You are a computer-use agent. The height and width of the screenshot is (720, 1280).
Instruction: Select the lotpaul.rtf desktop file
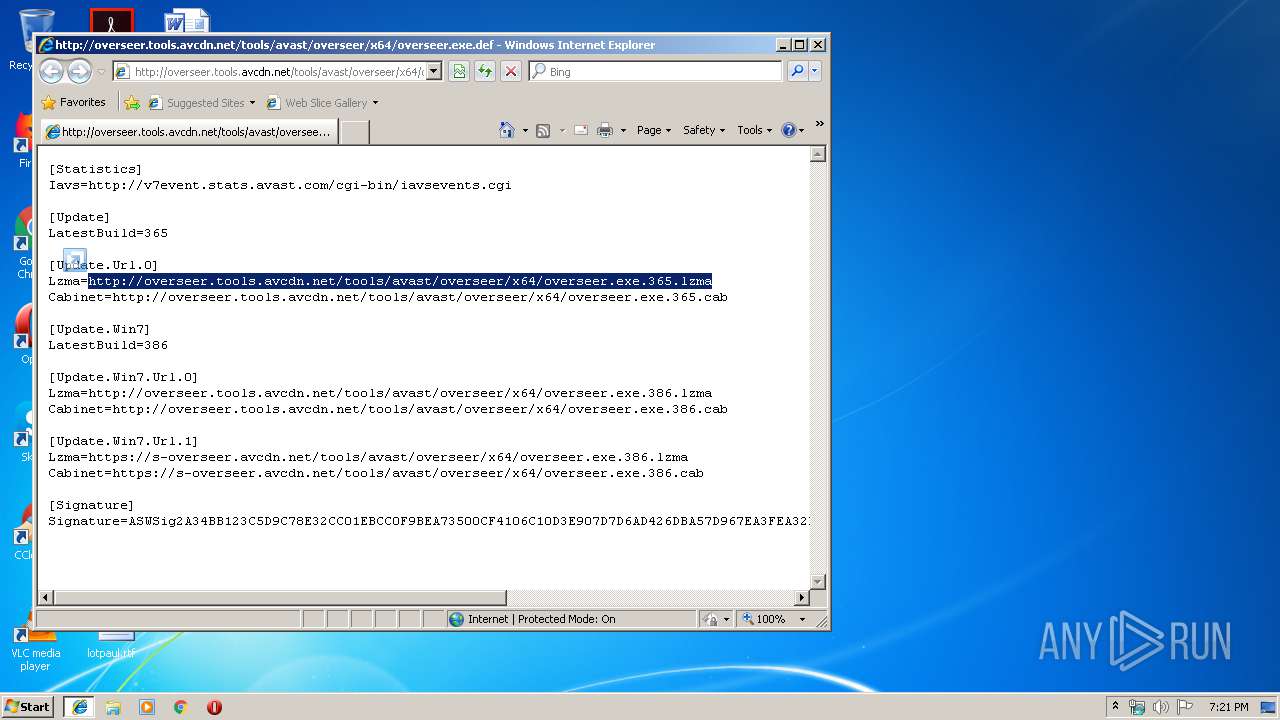(x=111, y=645)
